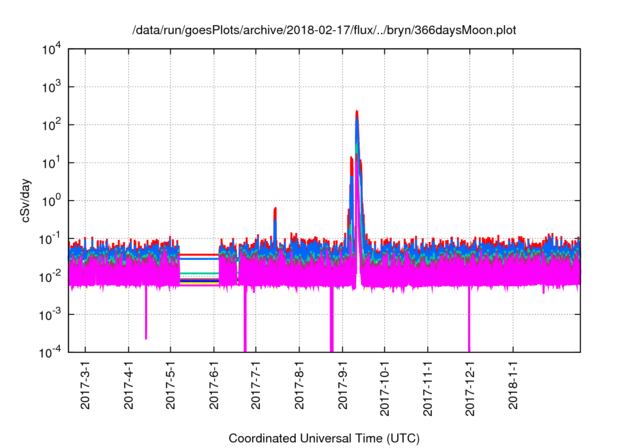Select the 2018-1-1 date tick label

(513, 389)
